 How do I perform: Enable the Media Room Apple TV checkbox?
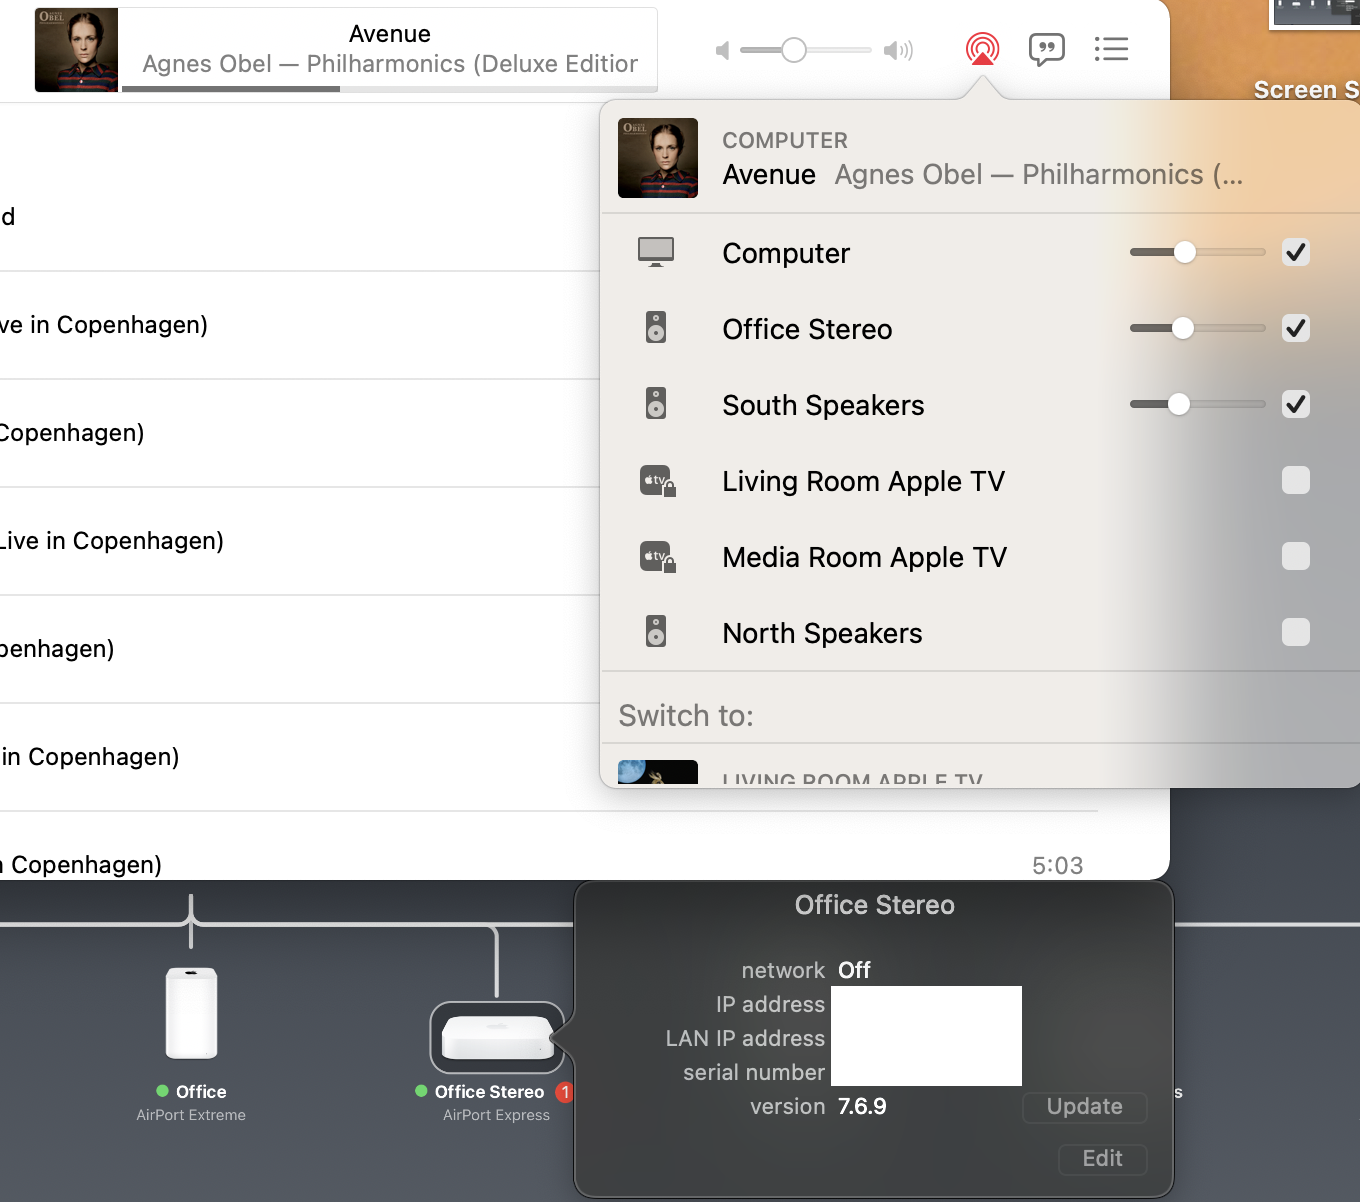click(1296, 556)
